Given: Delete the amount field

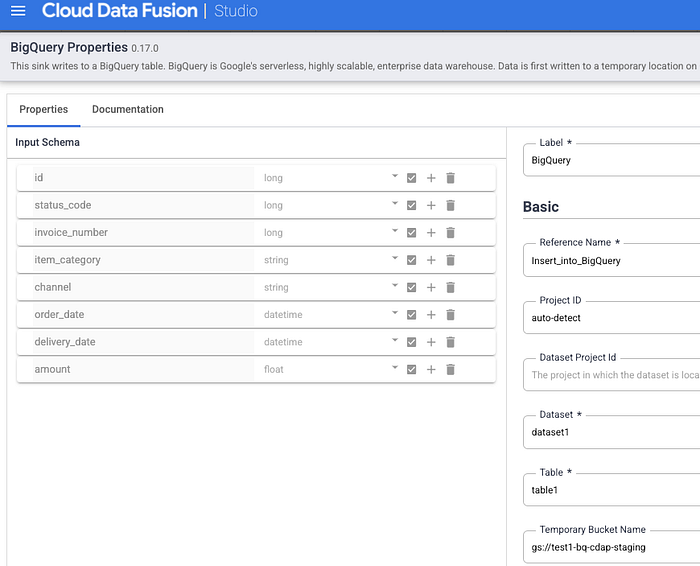Looking at the screenshot, I should tap(450, 369).
